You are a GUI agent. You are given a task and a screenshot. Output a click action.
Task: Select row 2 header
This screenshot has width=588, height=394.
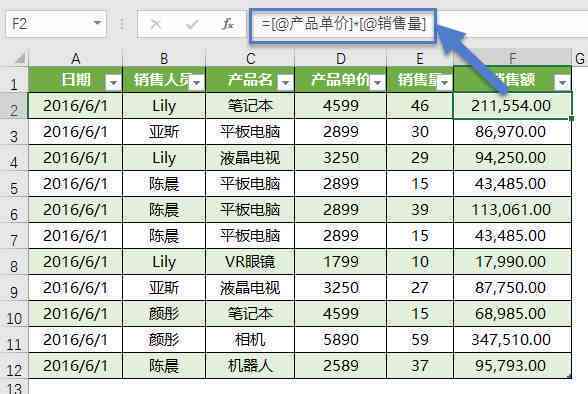tap(14, 106)
